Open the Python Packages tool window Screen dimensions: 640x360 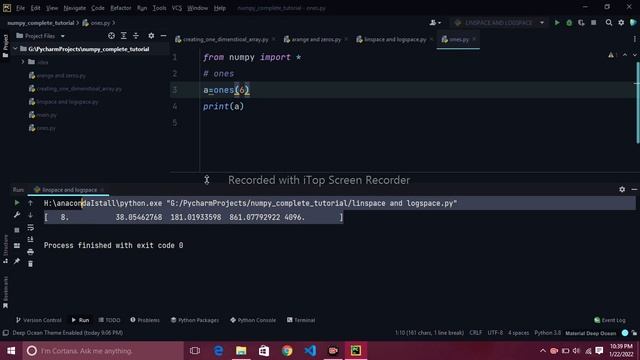tap(195, 320)
